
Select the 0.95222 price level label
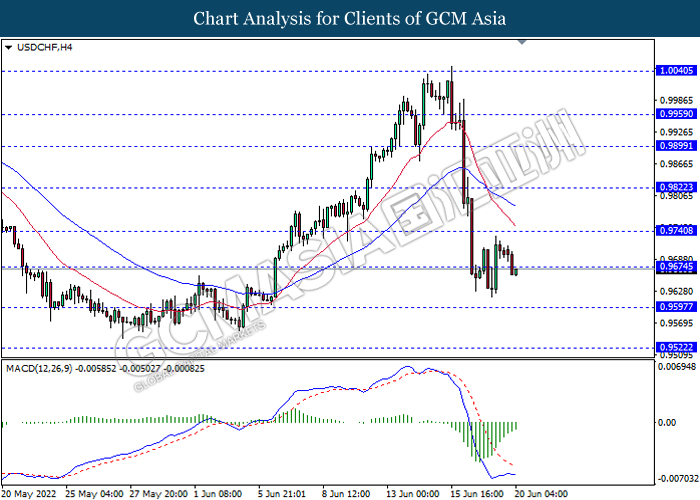tap(676, 347)
